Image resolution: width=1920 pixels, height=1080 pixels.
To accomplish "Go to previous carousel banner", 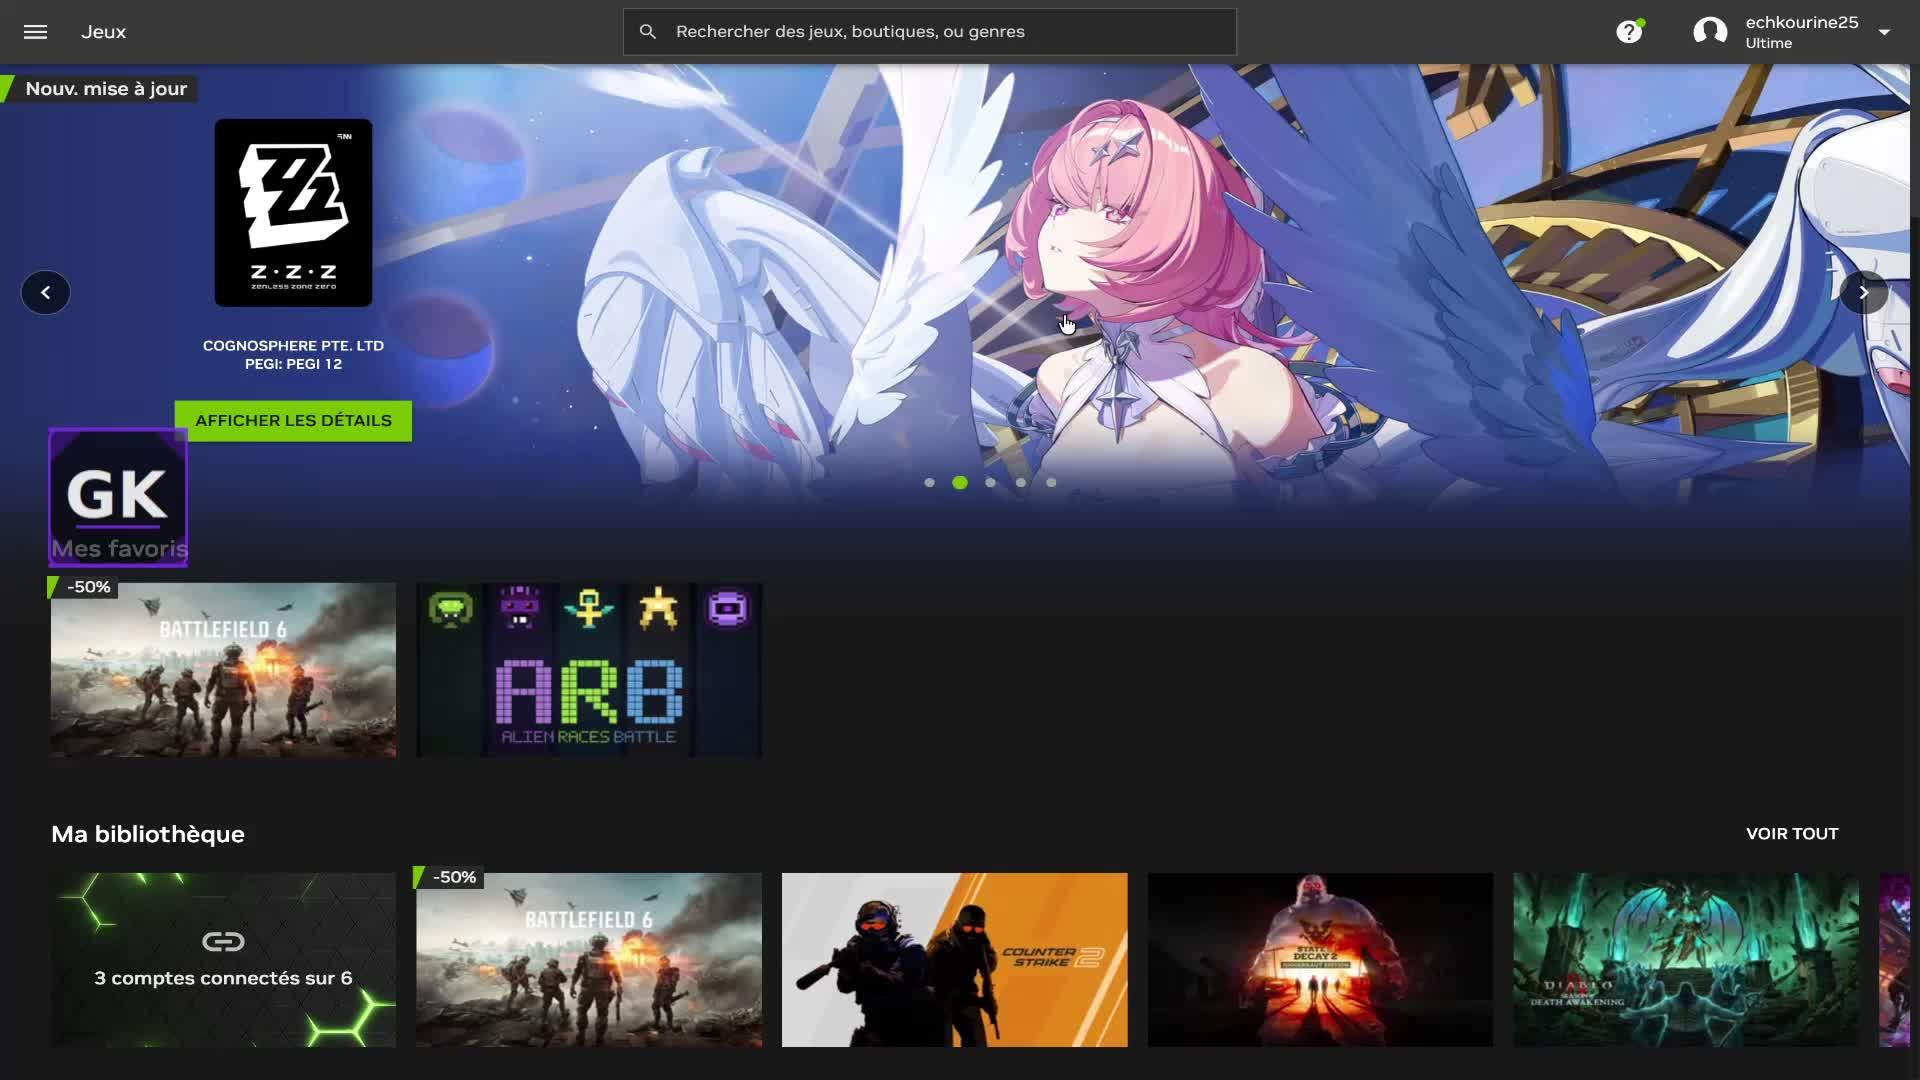I will pos(45,293).
